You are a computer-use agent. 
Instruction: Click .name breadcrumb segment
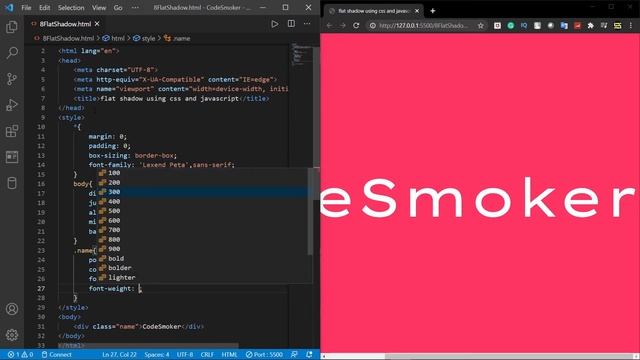177,38
